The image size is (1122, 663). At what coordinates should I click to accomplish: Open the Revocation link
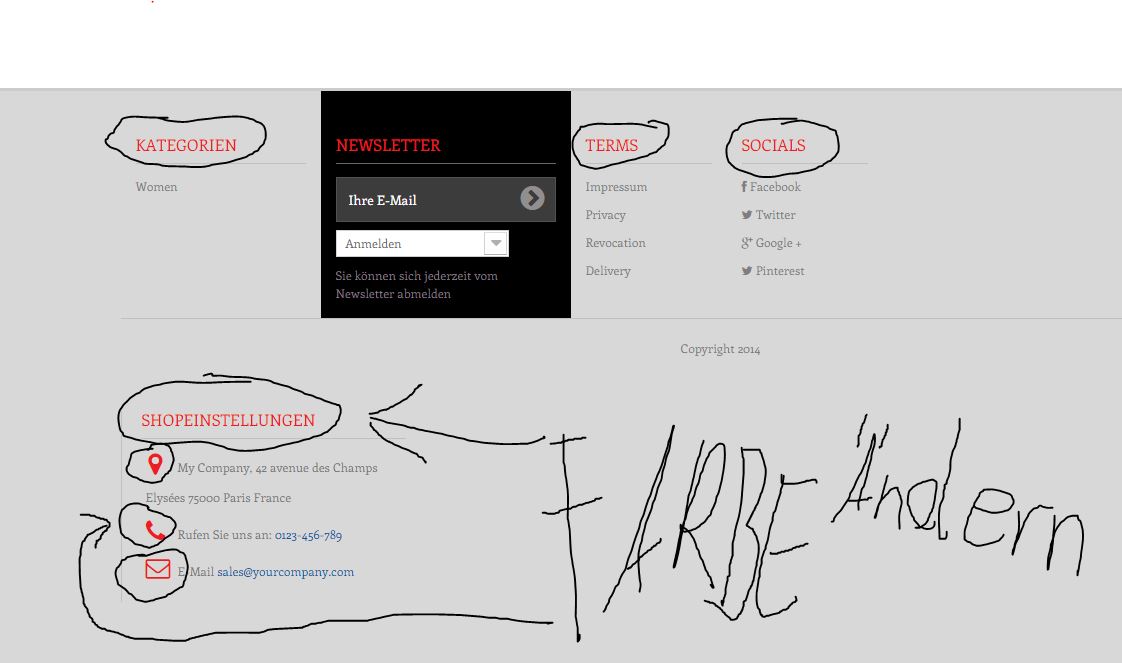615,243
